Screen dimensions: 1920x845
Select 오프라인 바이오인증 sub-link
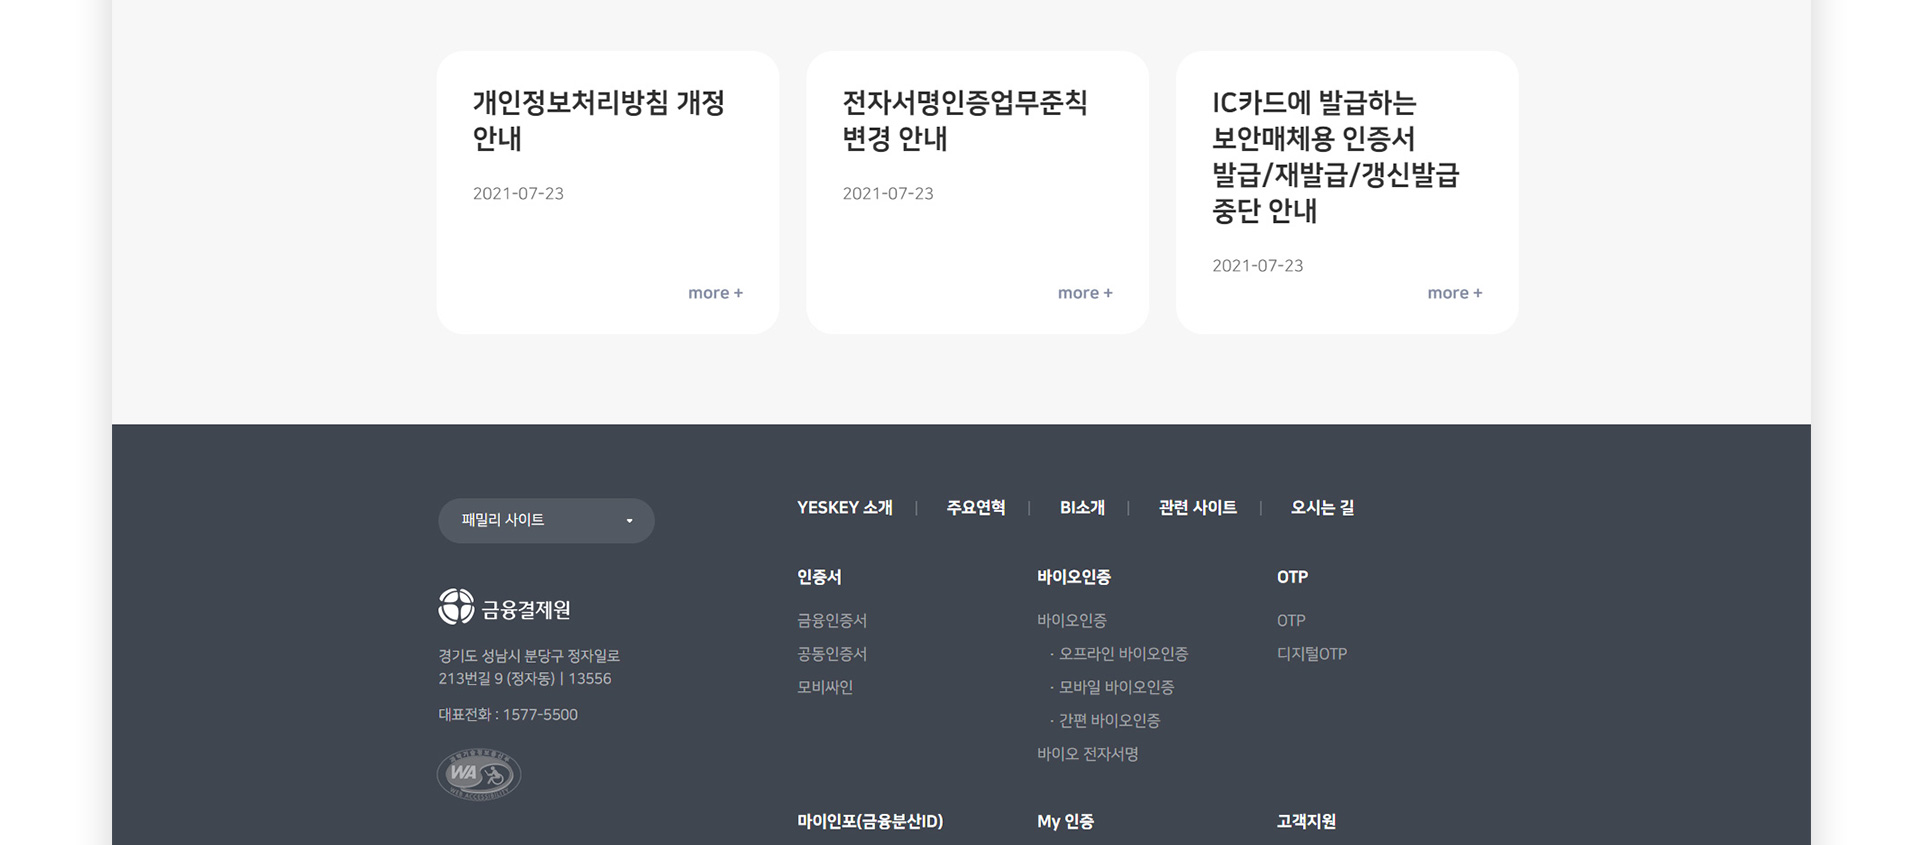click(x=1123, y=654)
